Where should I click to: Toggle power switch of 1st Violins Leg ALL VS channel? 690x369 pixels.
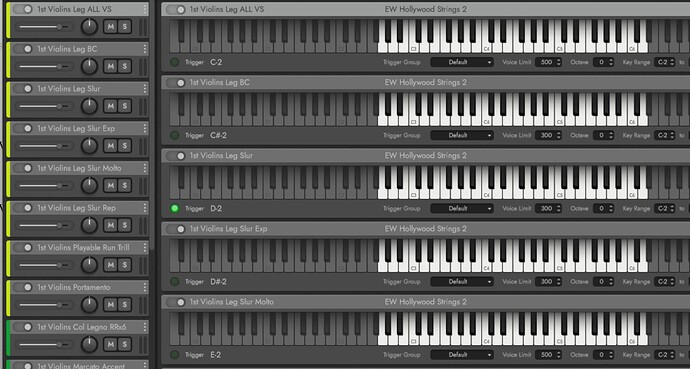tap(23, 9)
